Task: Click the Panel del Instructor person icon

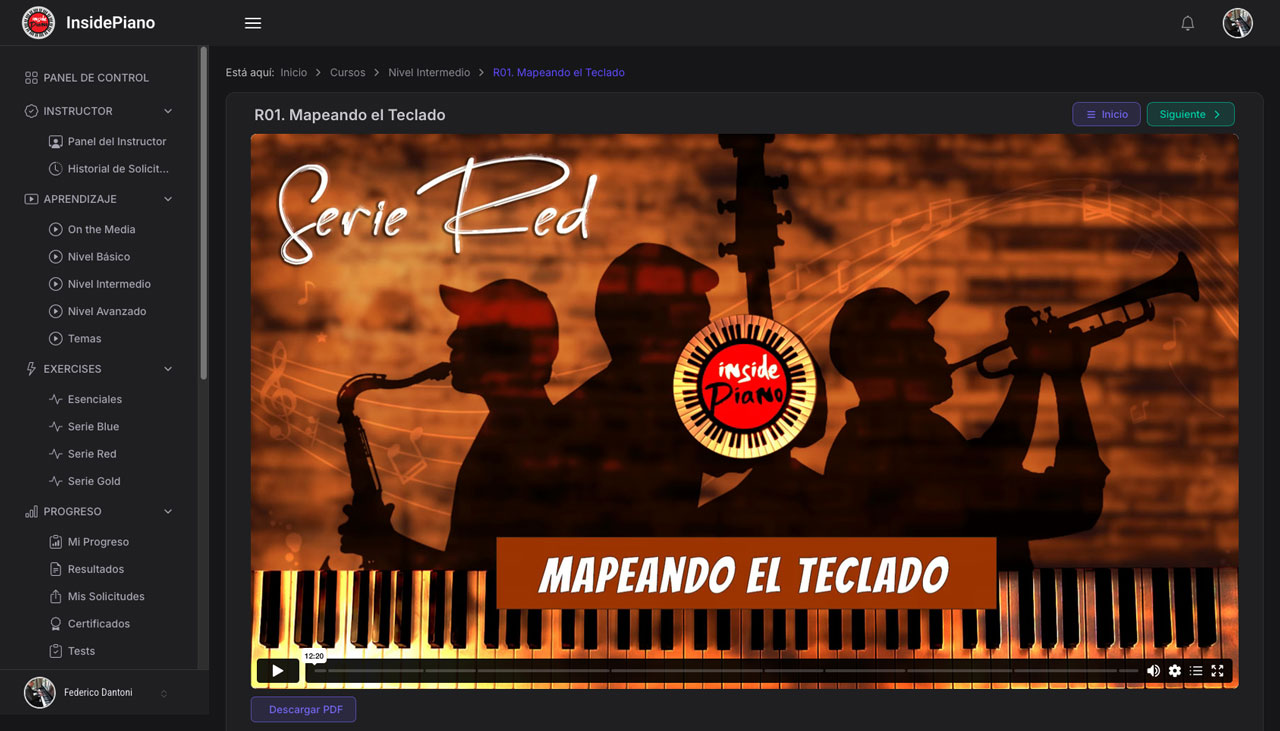Action: coord(56,141)
